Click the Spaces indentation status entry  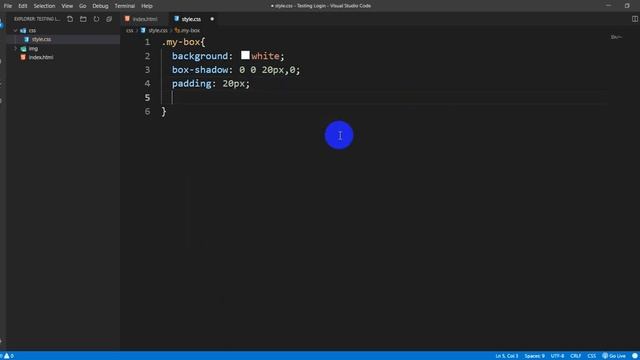point(534,356)
